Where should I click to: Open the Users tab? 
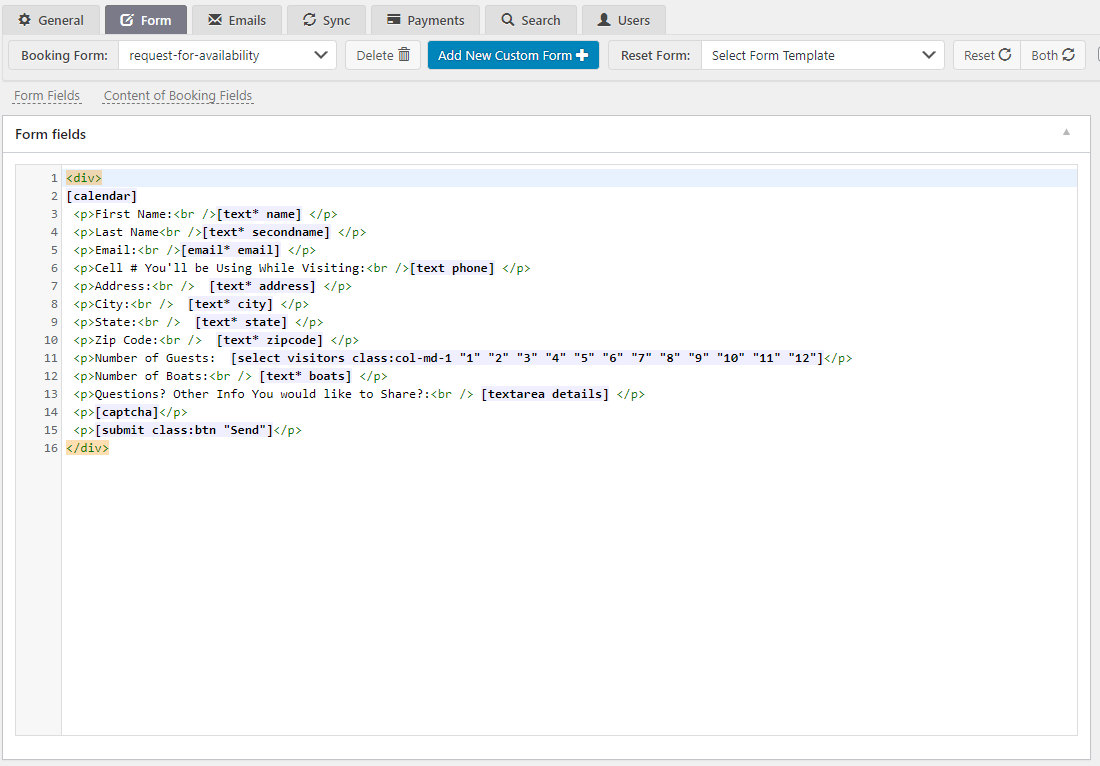pyautogui.click(x=624, y=20)
